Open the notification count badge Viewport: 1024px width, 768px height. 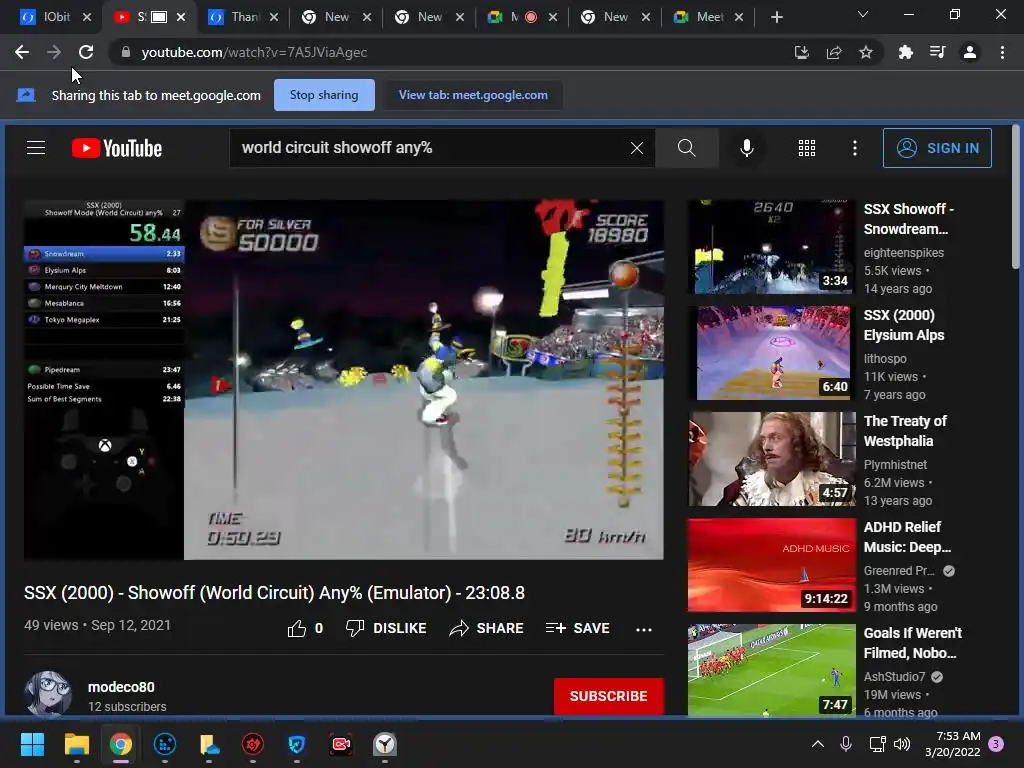coord(996,744)
